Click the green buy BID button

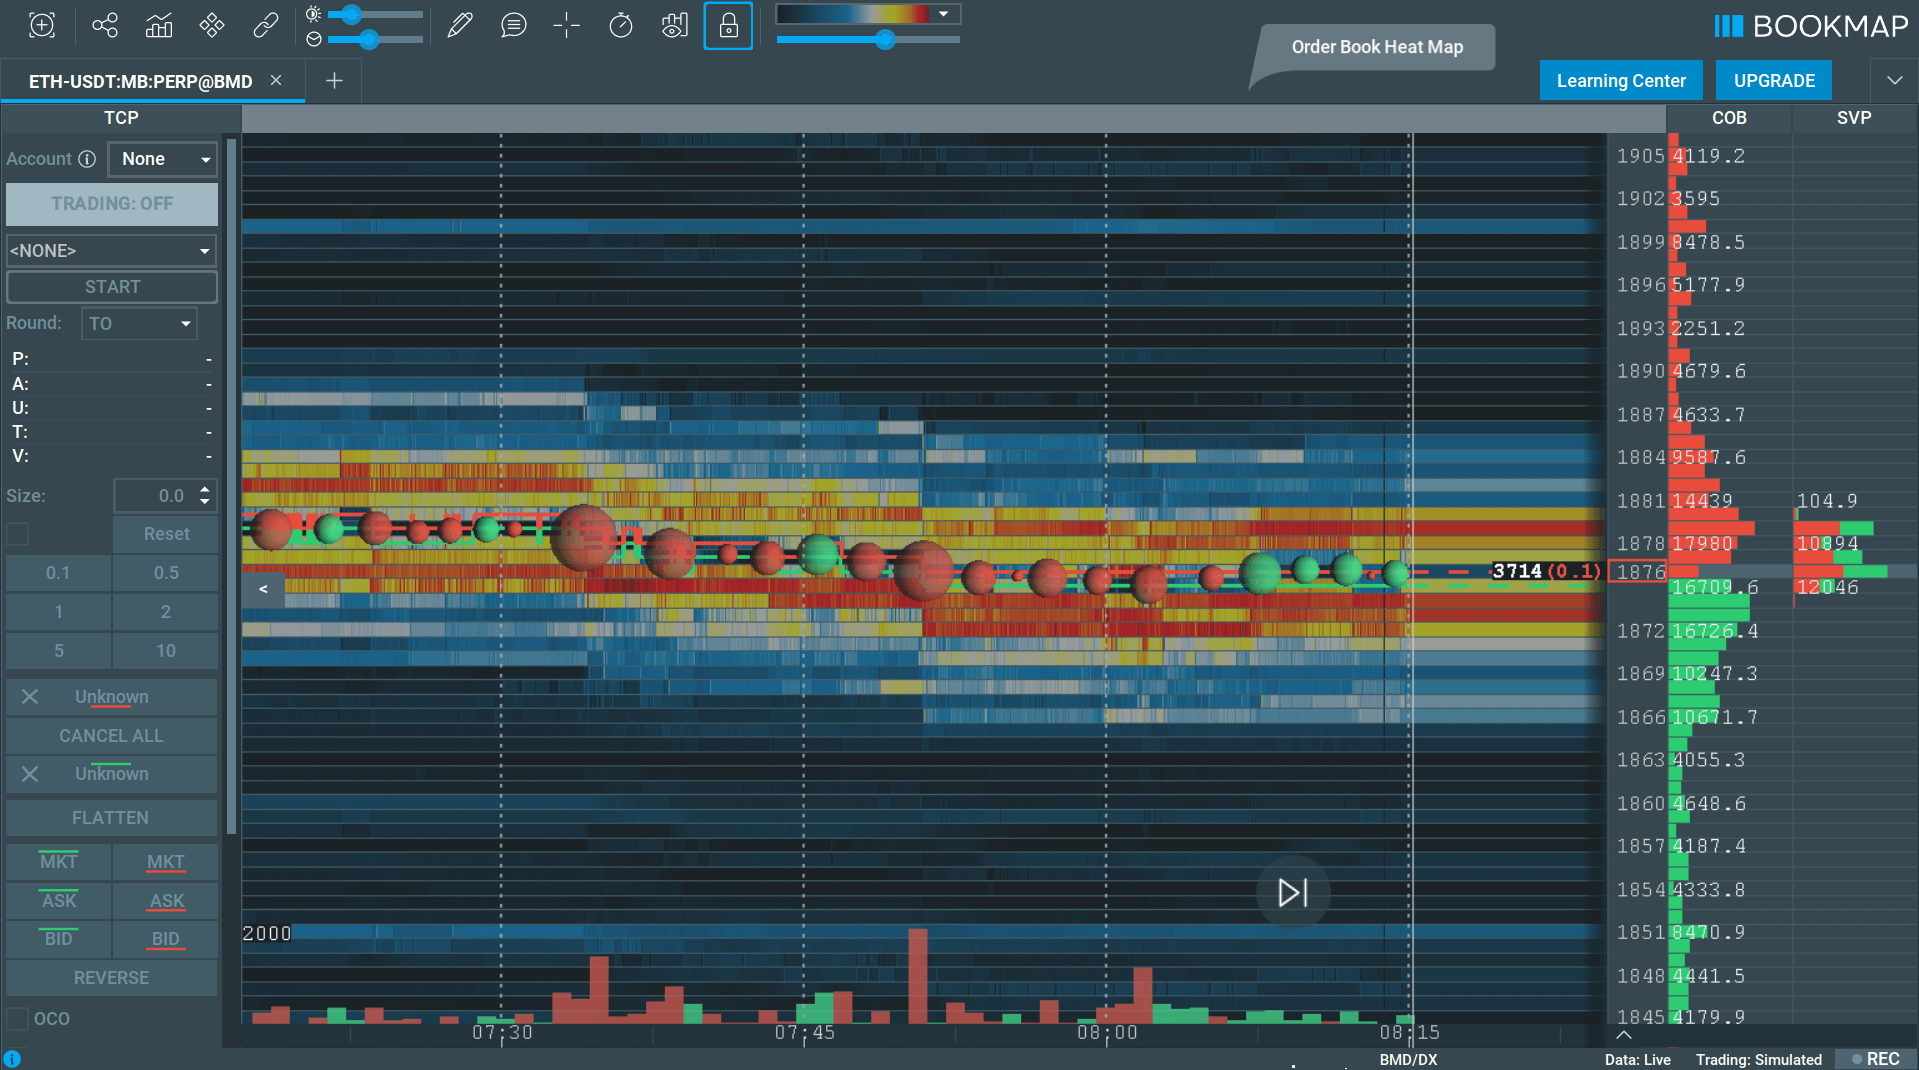tap(58, 939)
